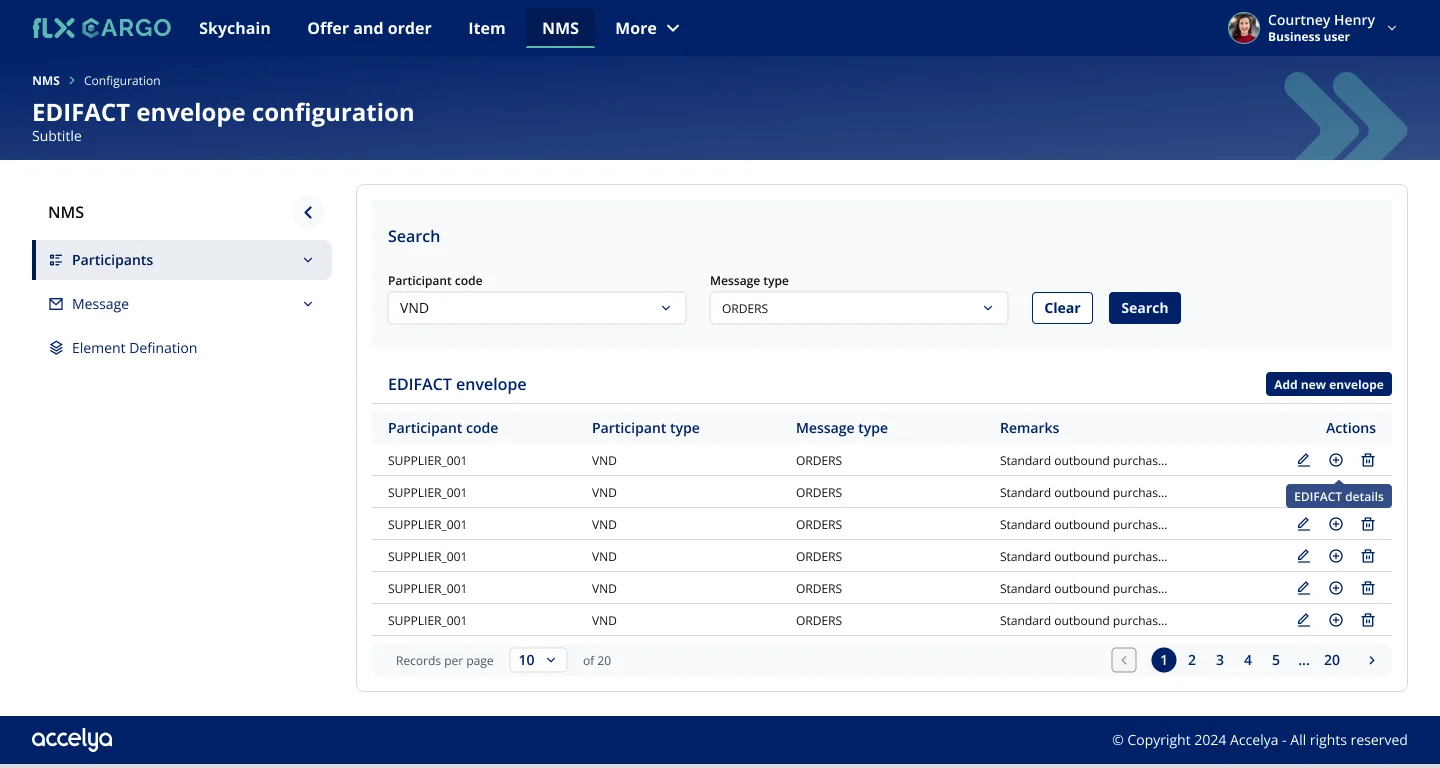Image resolution: width=1440 pixels, height=768 pixels.
Task: Click the accelya logo in the footer
Action: (72, 740)
